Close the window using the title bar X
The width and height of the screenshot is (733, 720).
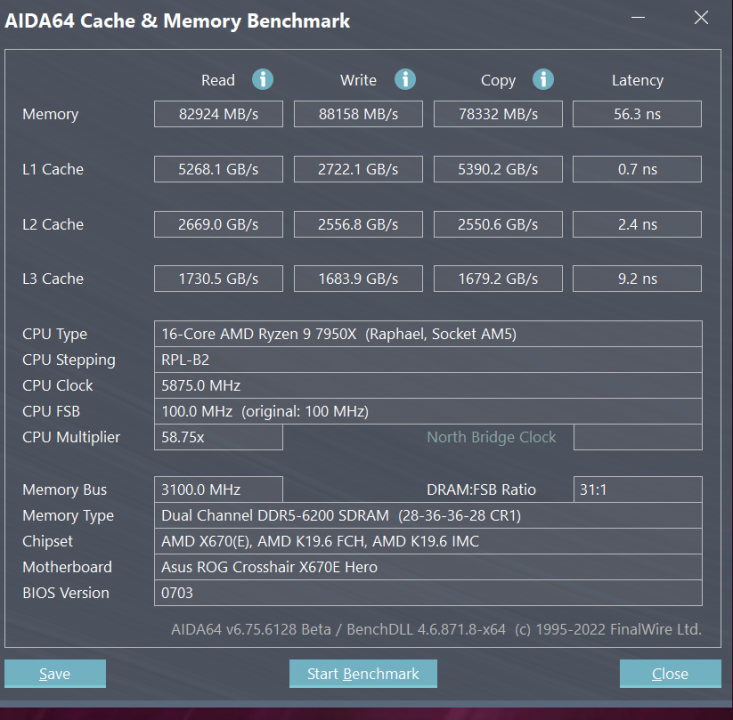tap(701, 18)
